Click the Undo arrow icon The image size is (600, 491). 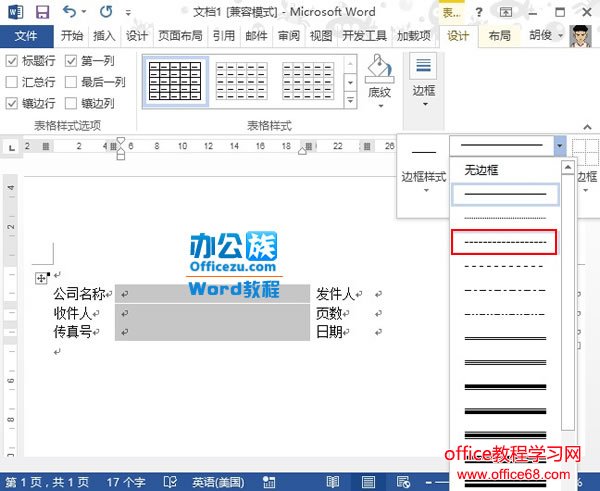[70, 12]
